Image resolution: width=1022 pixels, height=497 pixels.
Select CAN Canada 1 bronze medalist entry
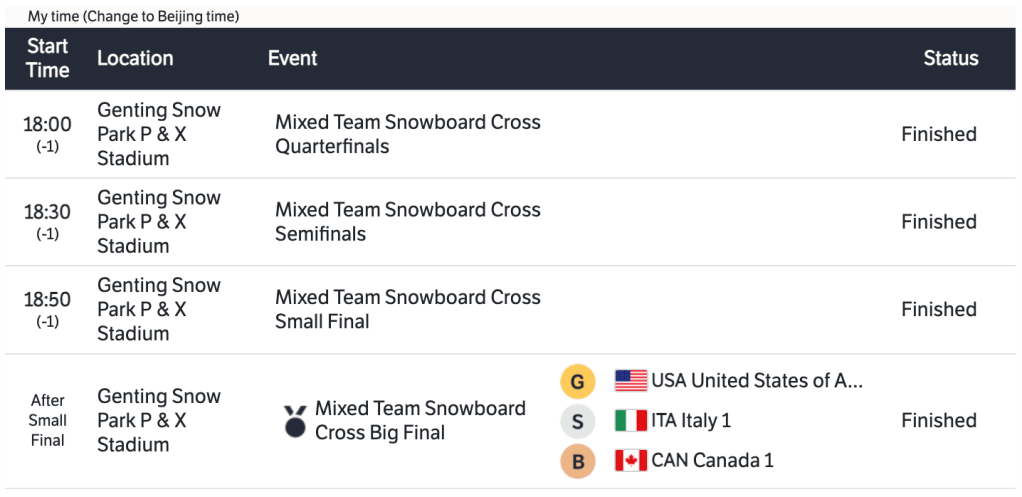(712, 461)
